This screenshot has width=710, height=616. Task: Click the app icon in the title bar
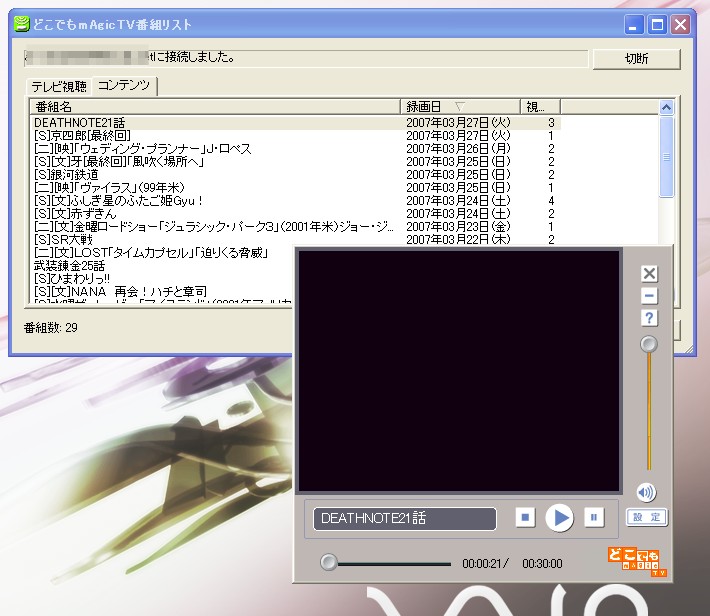21,24
